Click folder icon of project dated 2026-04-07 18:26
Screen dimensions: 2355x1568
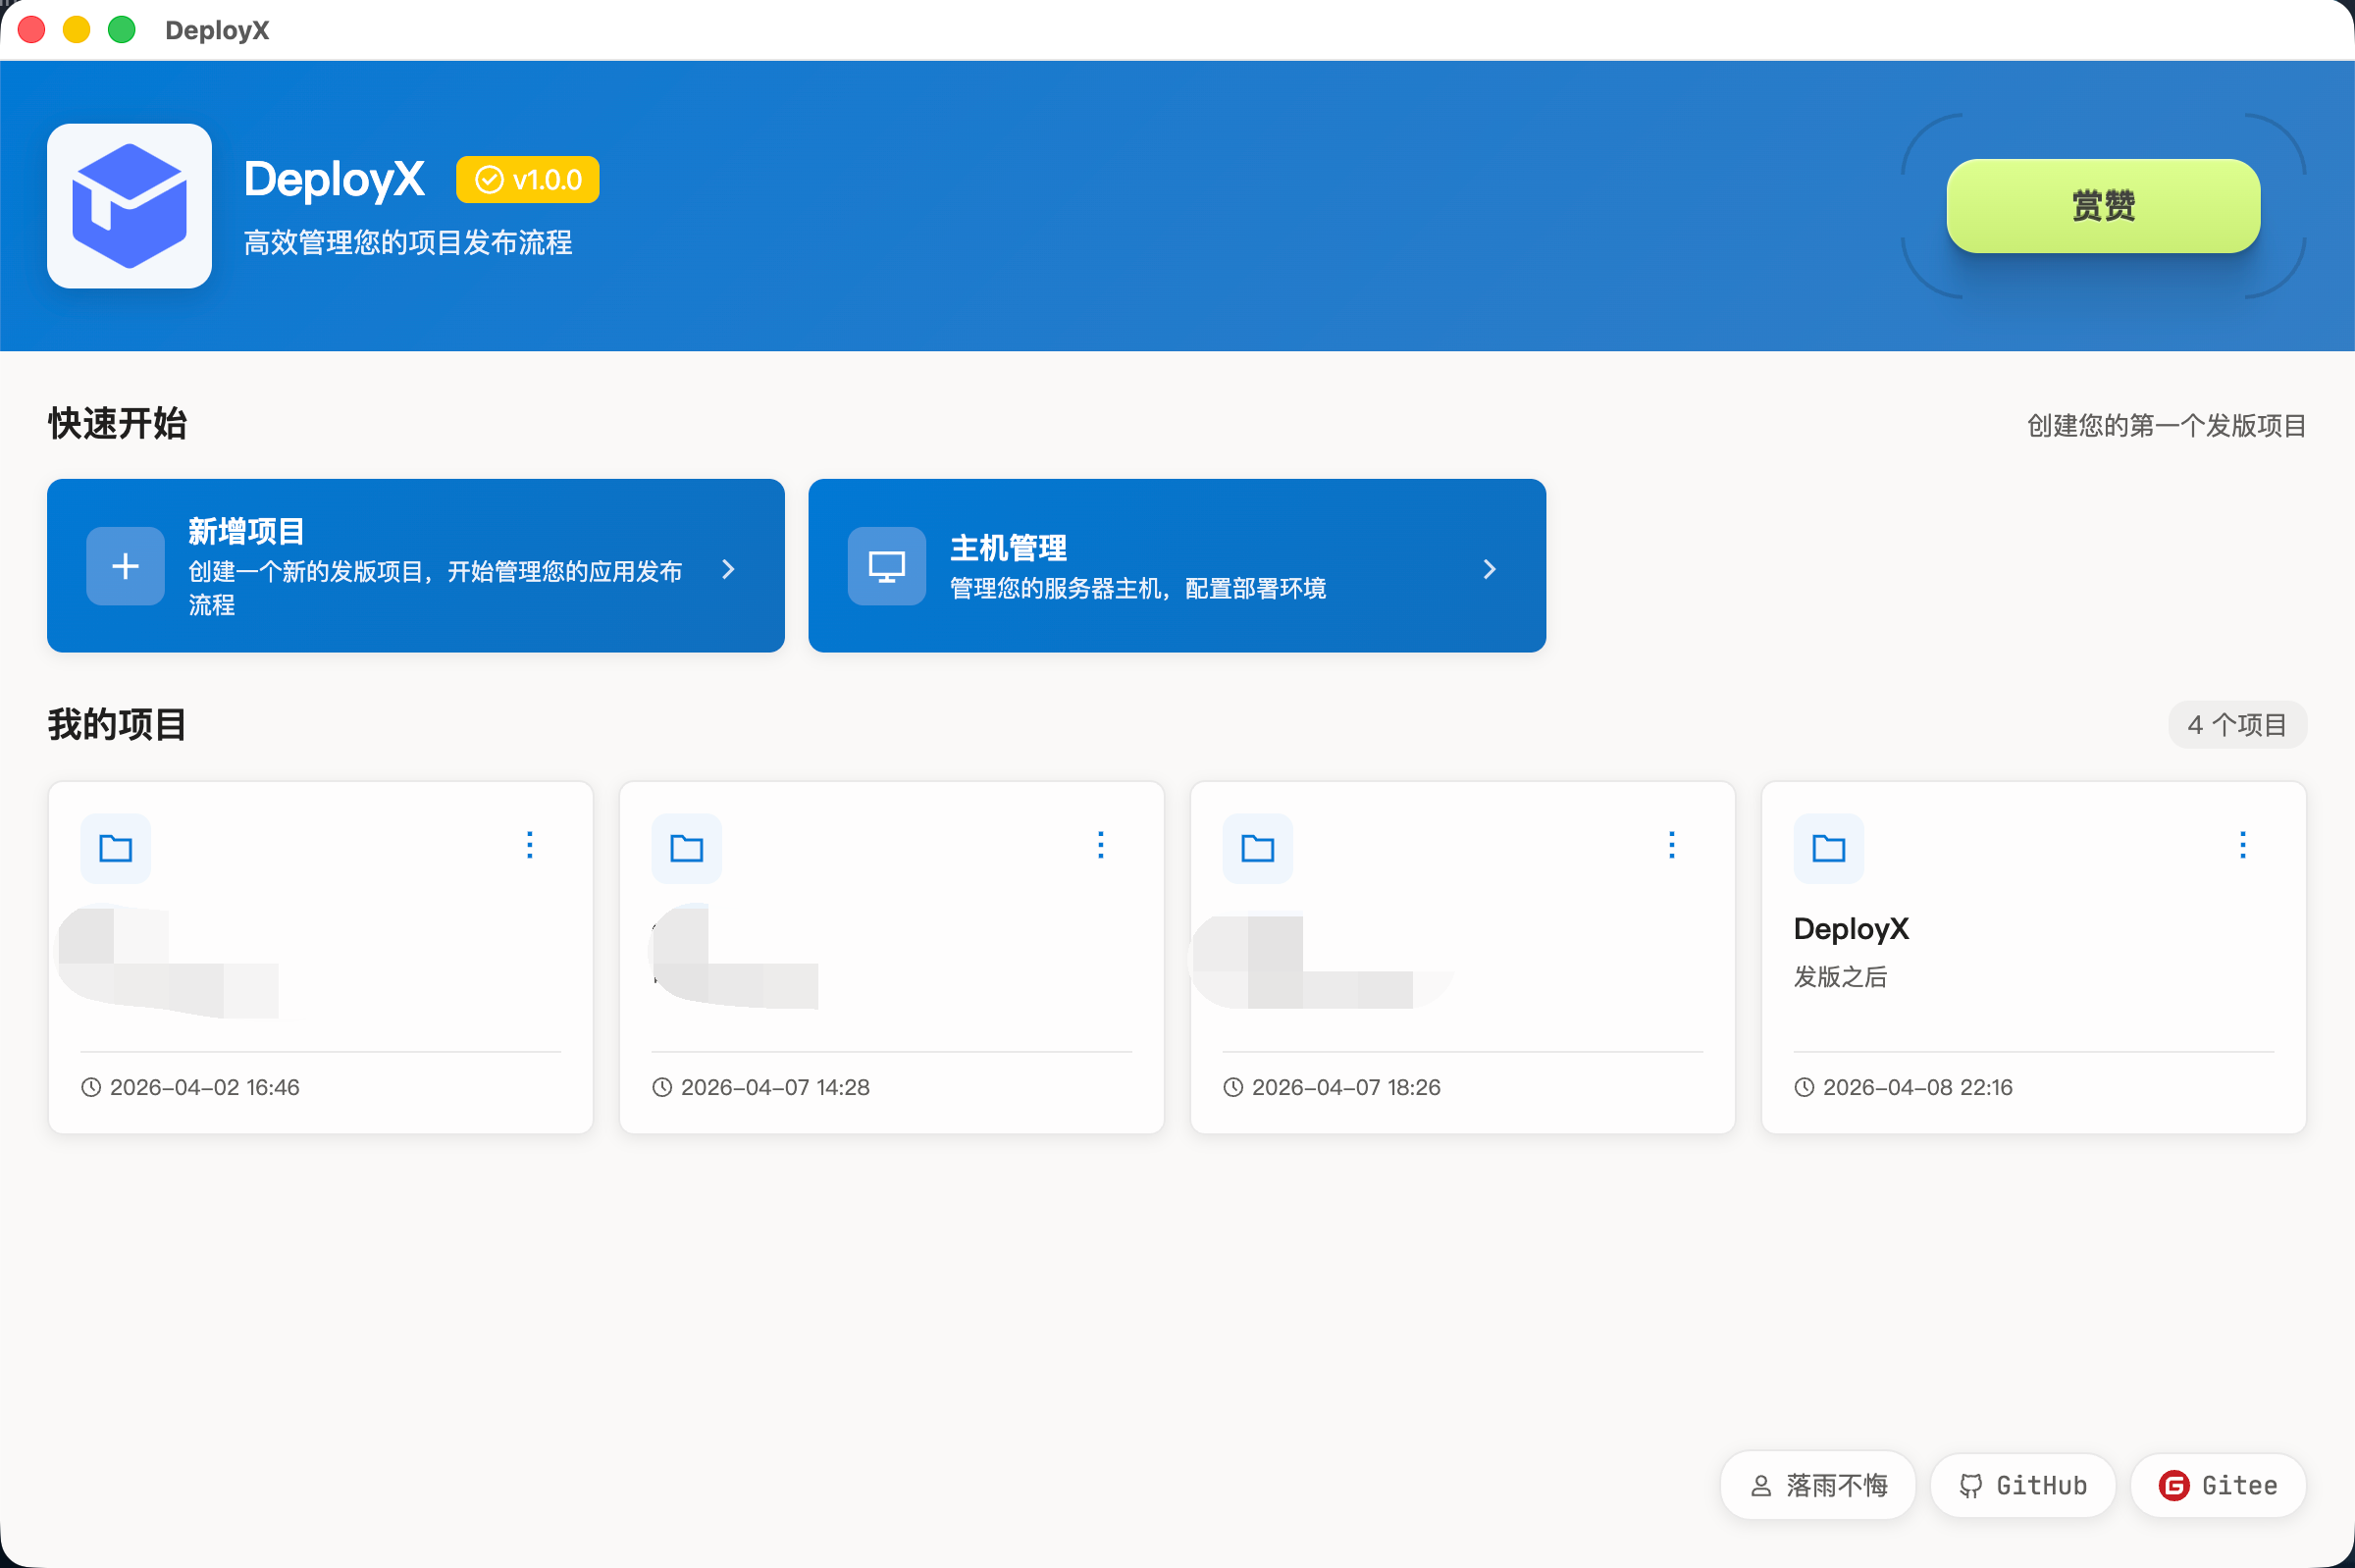(x=1258, y=849)
